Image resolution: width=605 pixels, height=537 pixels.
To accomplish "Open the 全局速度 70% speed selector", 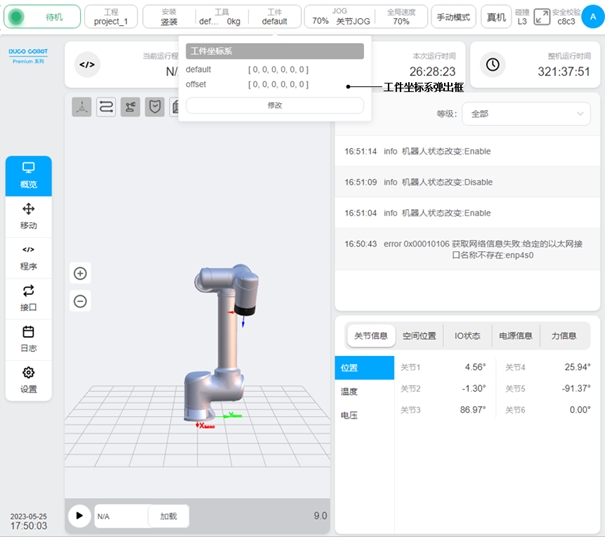I will (x=400, y=17).
